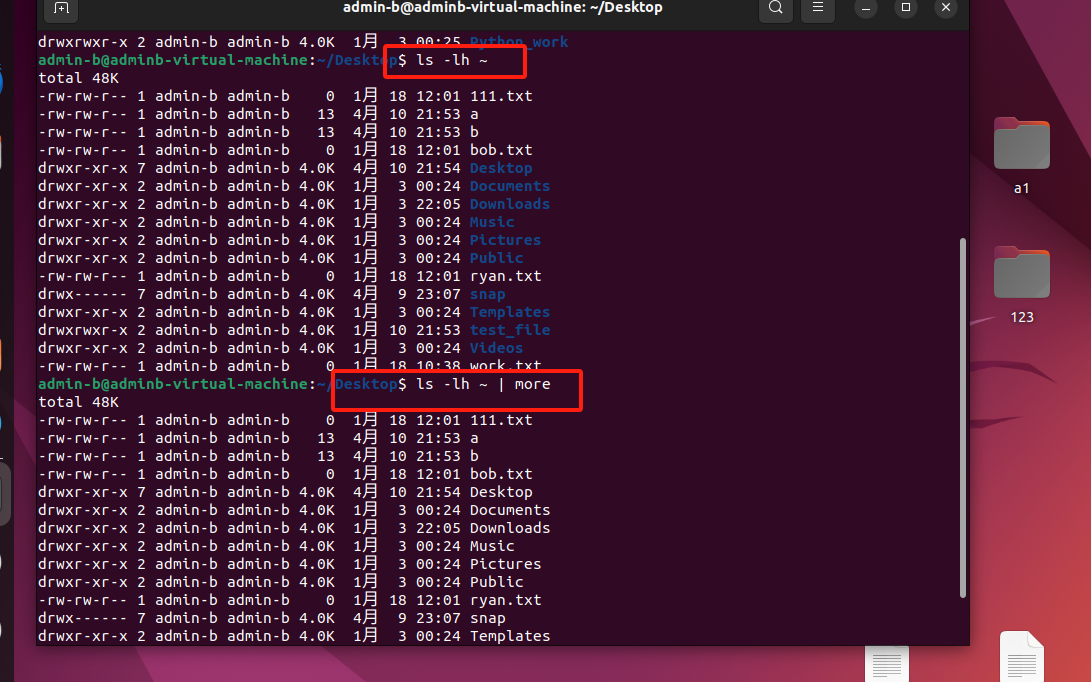
Task: Click blue Downloads directory entry
Action: point(509,205)
